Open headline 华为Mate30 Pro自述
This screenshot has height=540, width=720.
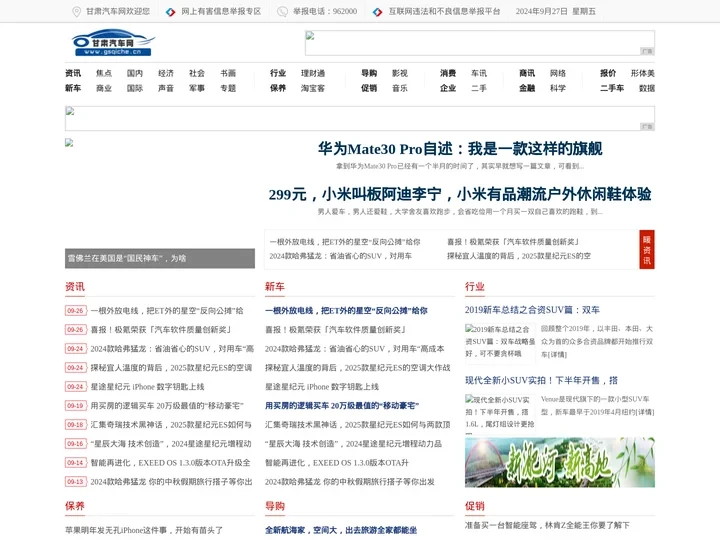pos(460,148)
